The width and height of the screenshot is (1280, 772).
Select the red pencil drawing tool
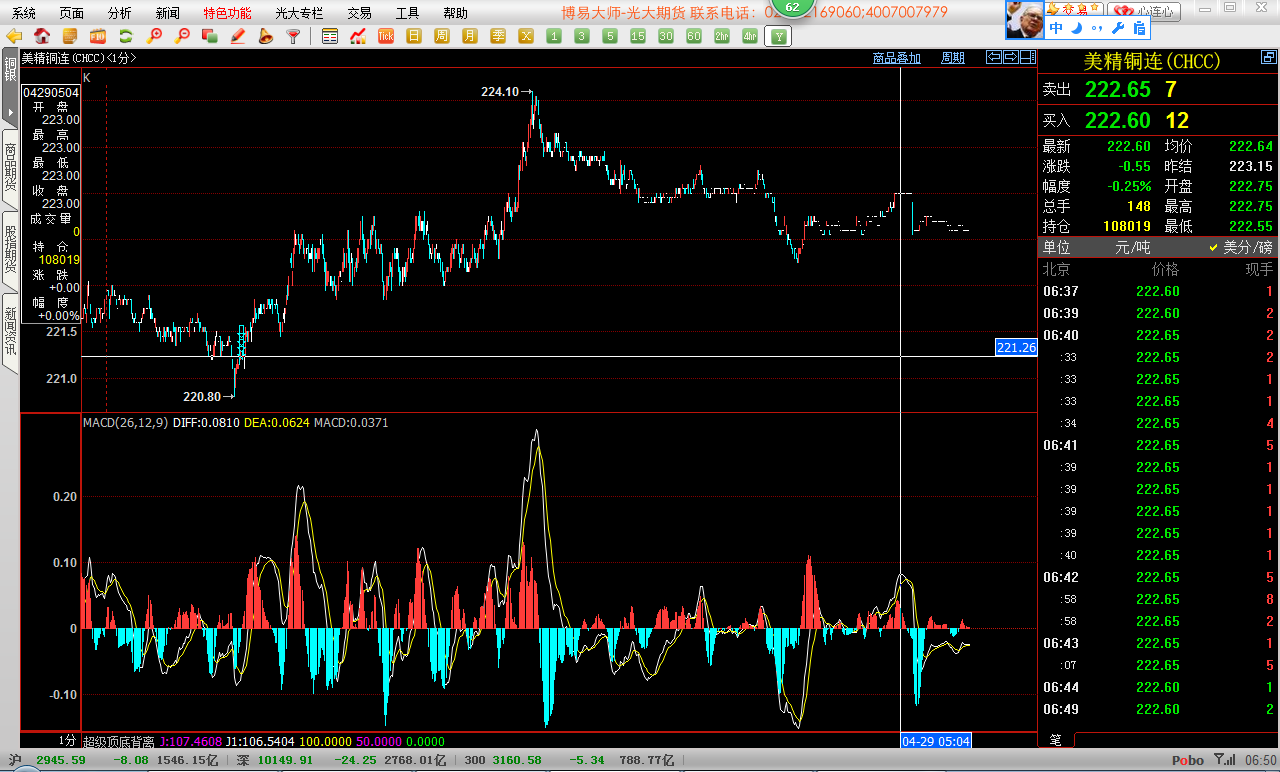pos(238,36)
